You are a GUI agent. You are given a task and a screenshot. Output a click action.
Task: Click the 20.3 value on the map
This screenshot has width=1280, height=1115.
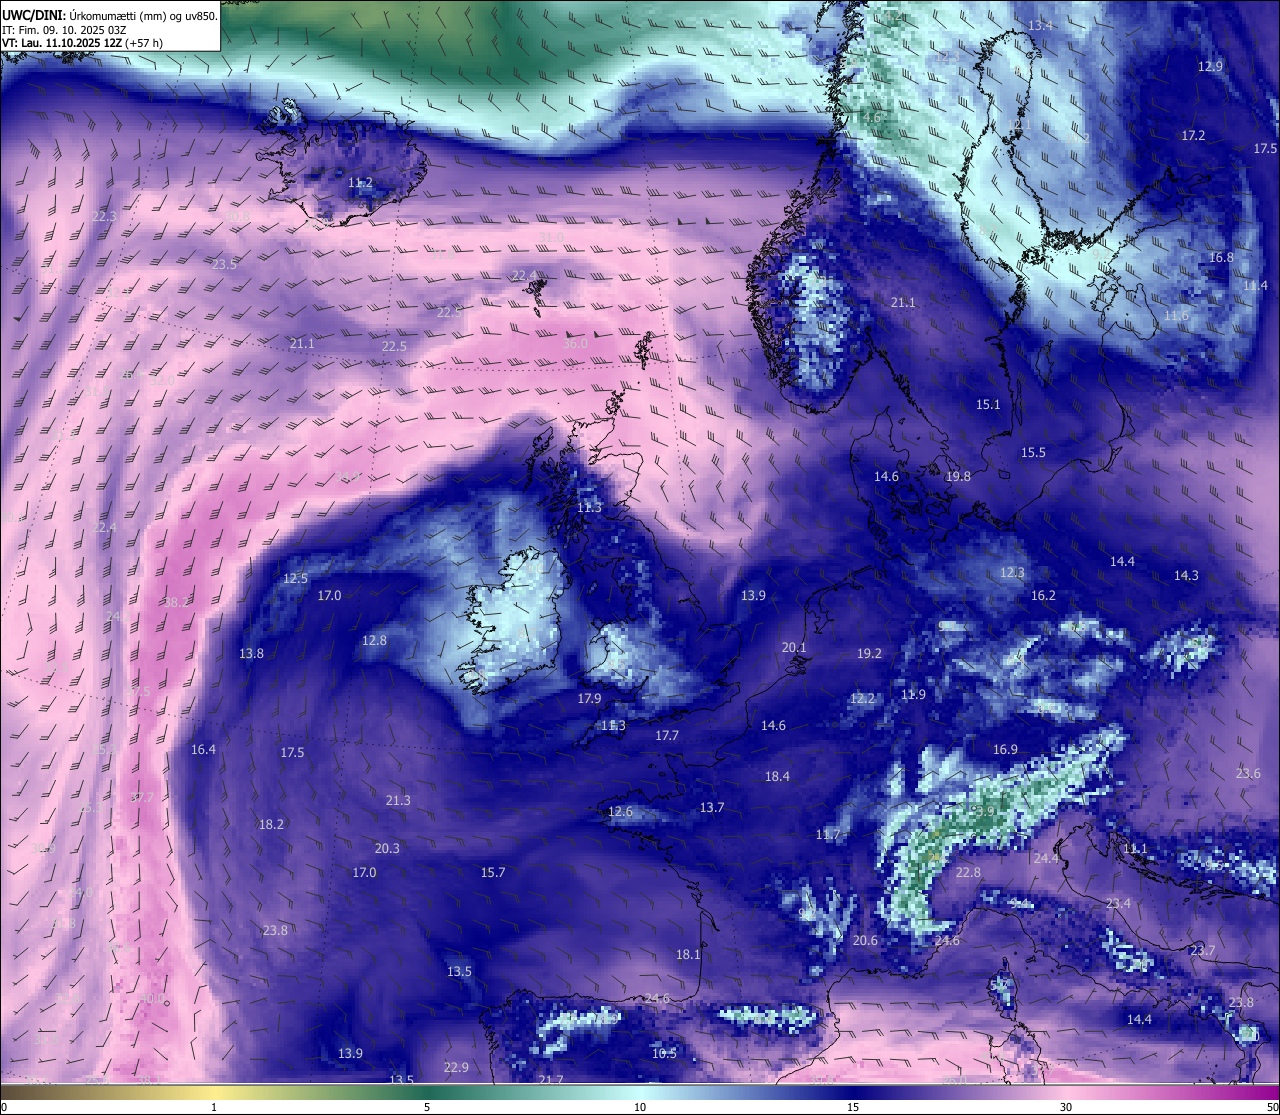point(387,848)
